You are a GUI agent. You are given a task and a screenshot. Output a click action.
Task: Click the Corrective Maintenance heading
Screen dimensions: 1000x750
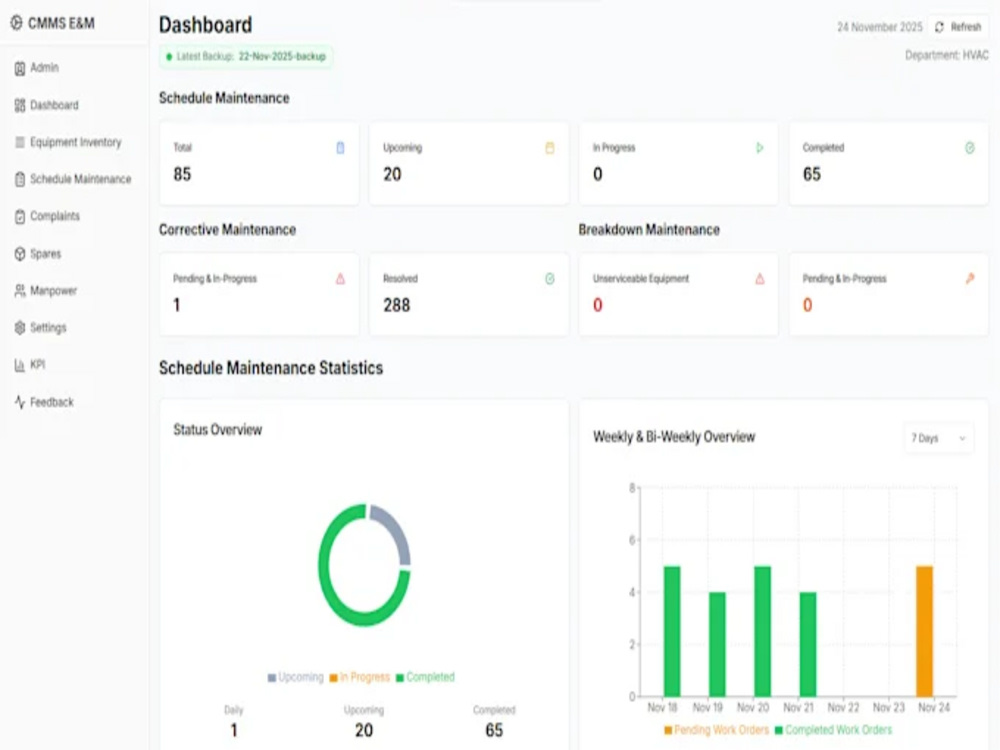[228, 230]
